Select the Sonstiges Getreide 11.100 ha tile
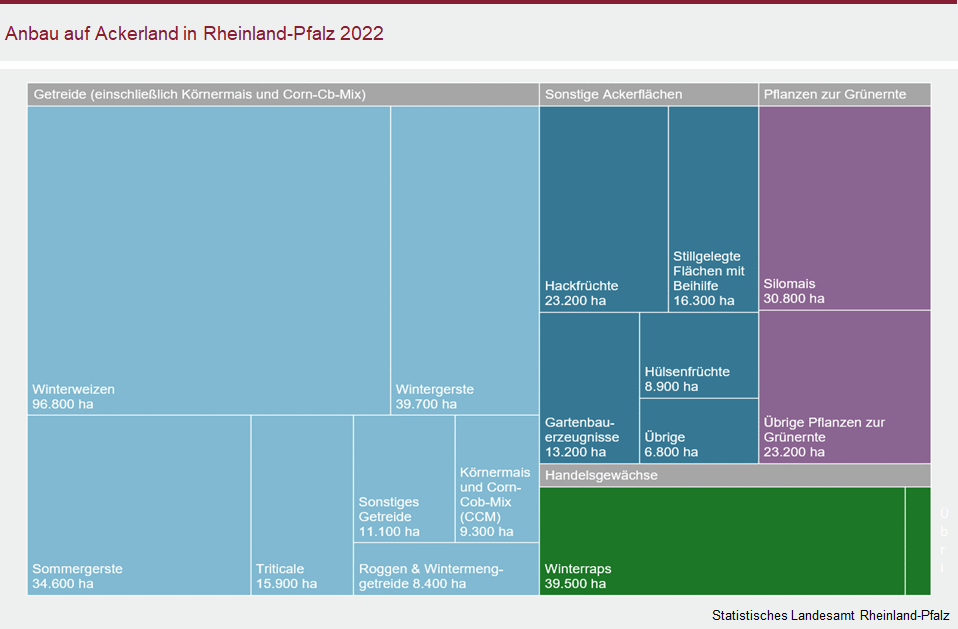The height and width of the screenshot is (629, 958). coord(404,479)
